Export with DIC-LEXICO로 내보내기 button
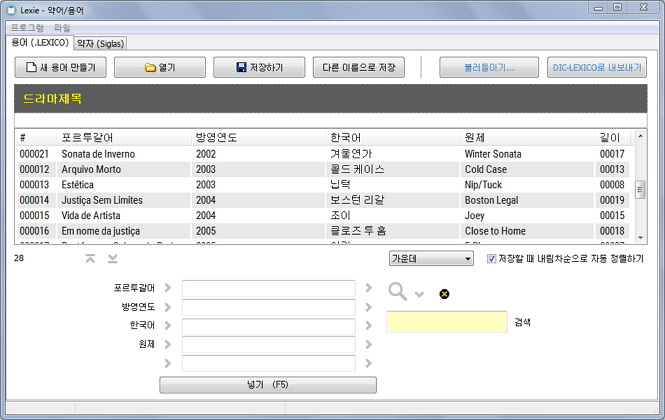665x420 pixels. pyautogui.click(x=597, y=67)
